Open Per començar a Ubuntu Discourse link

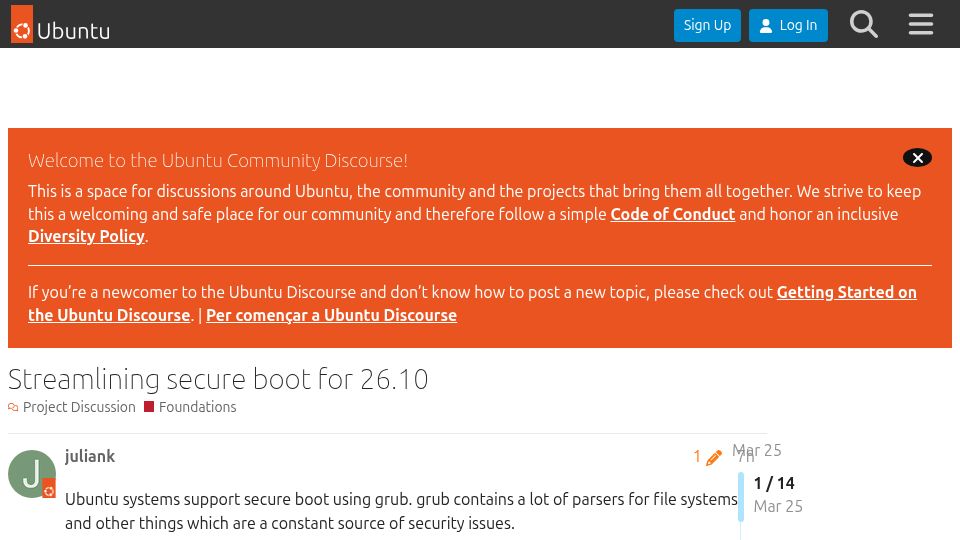[331, 315]
